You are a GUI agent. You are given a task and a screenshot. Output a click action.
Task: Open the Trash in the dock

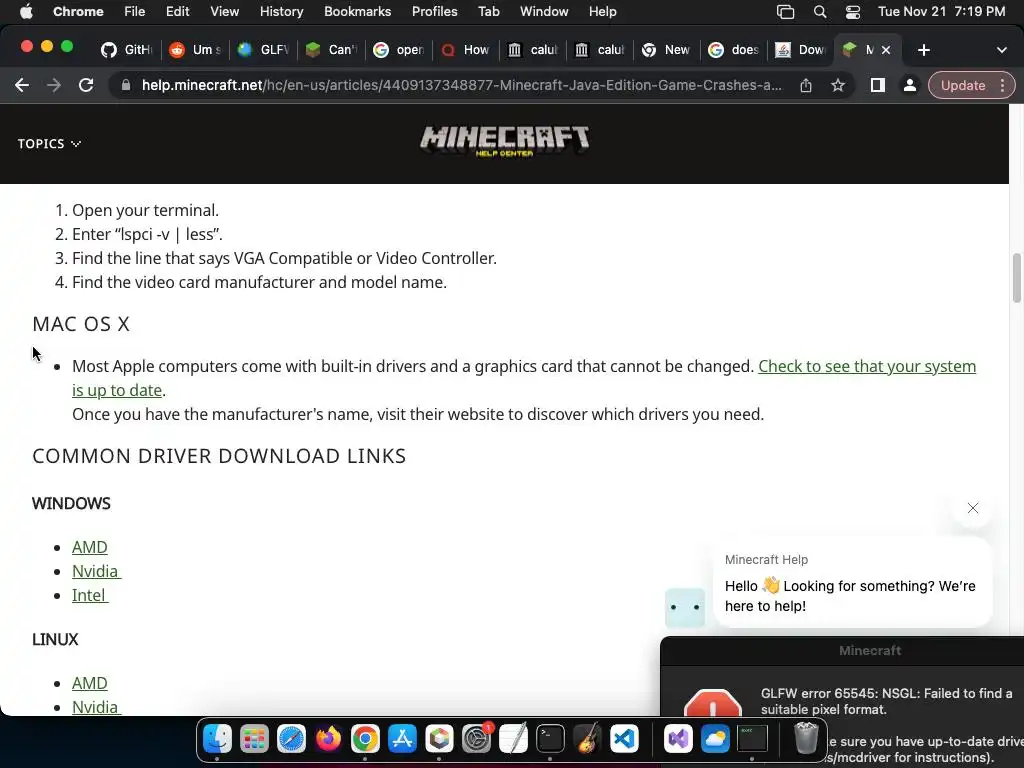806,739
